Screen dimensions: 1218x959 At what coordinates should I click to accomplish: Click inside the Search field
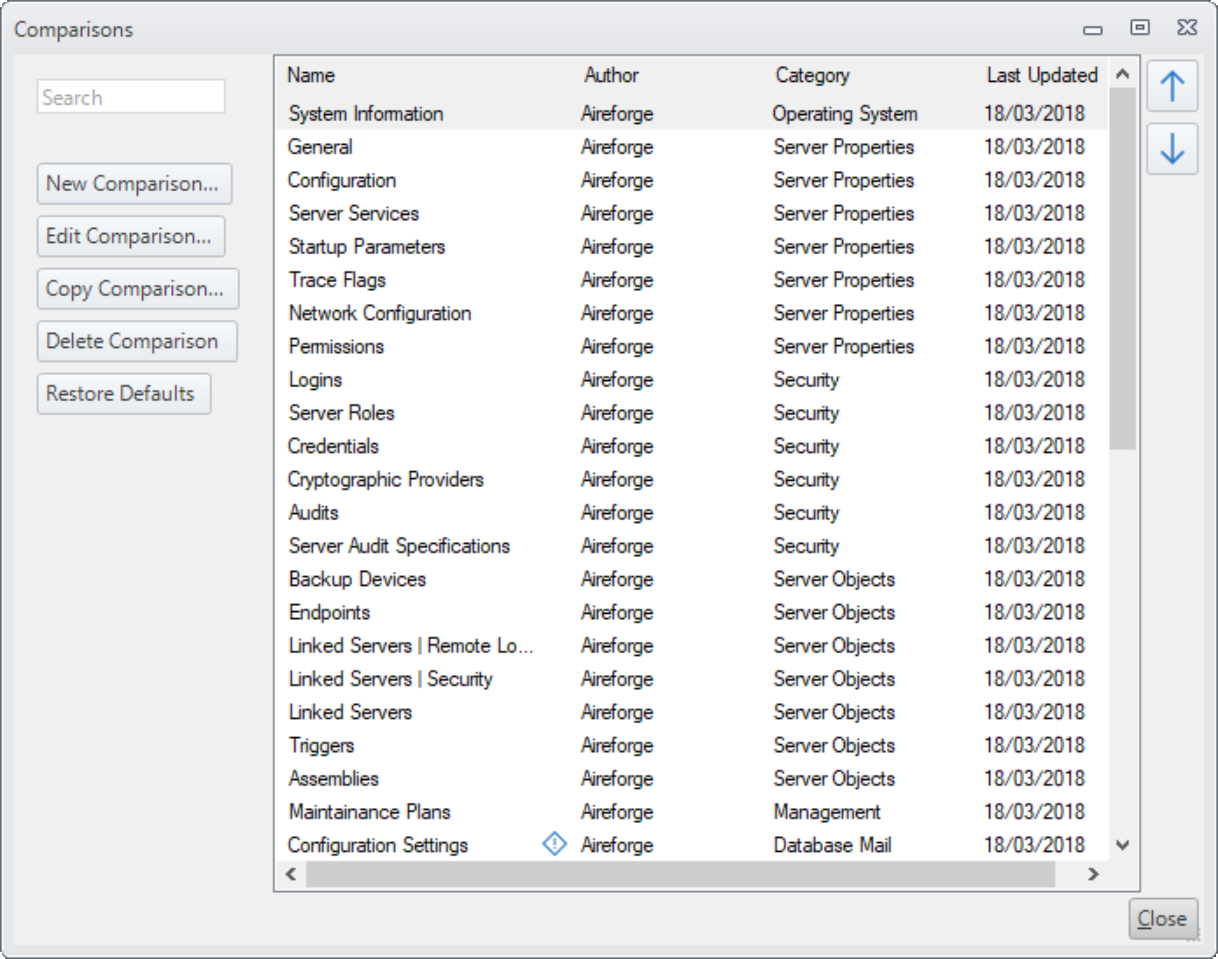click(131, 96)
